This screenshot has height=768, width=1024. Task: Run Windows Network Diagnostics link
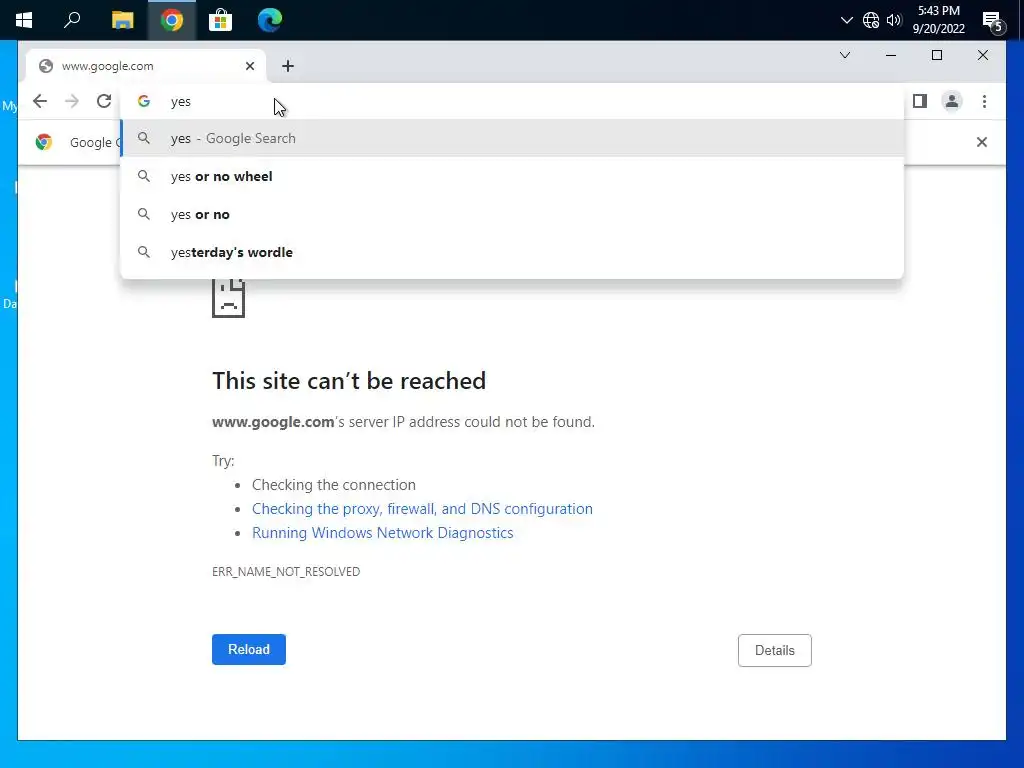coord(383,533)
